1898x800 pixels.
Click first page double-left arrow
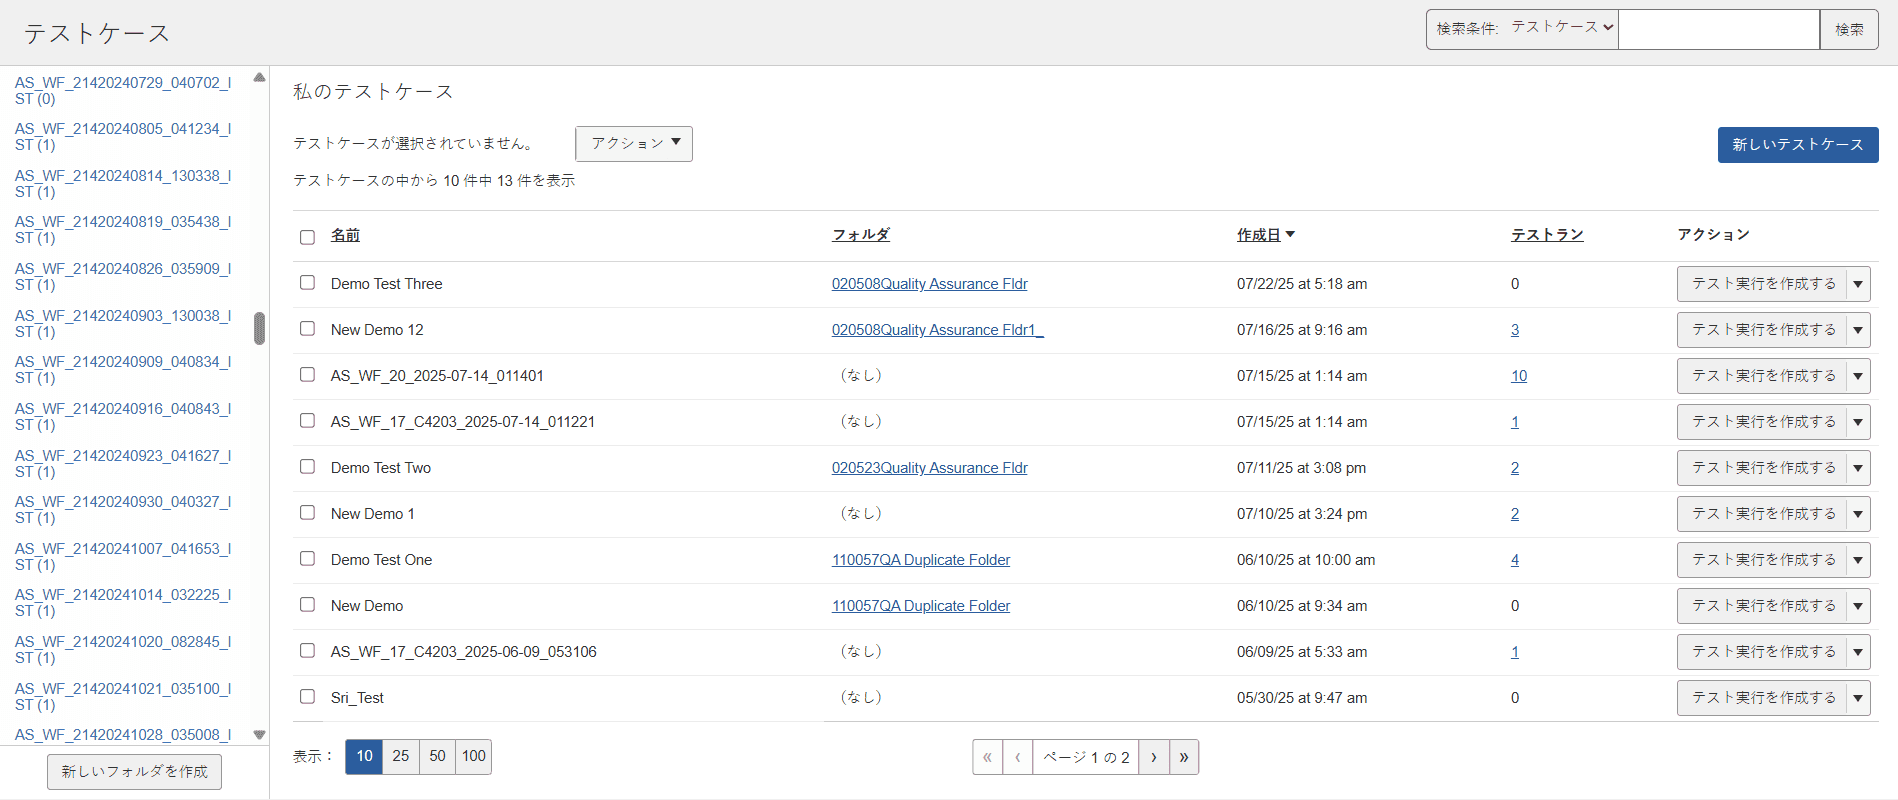tap(987, 757)
